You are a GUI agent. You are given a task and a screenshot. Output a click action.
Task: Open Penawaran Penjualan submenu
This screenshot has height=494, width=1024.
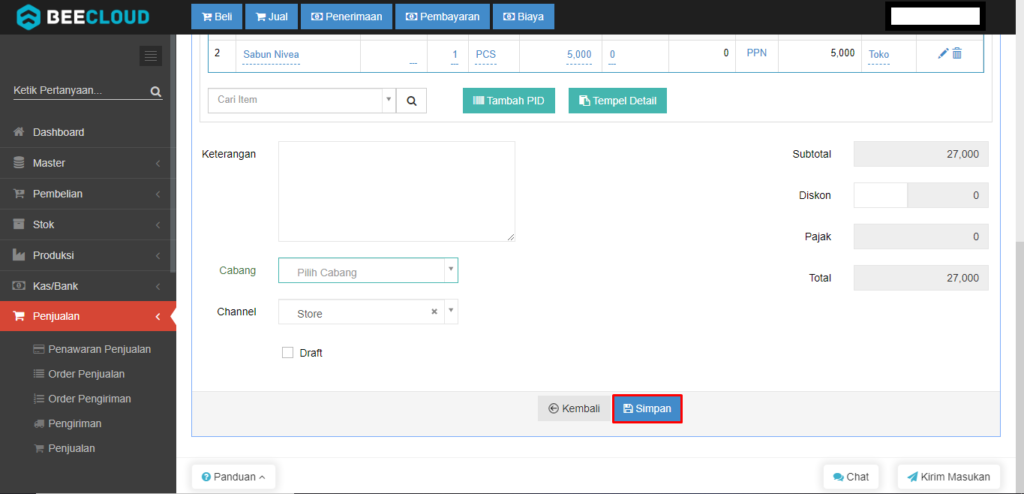(x=91, y=349)
